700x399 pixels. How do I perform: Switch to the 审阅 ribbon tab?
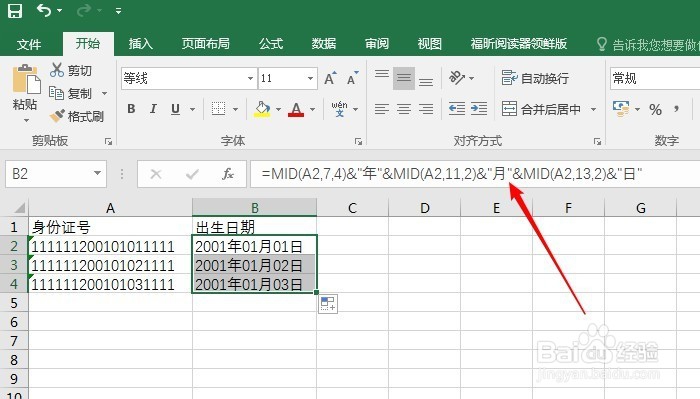pyautogui.click(x=377, y=43)
